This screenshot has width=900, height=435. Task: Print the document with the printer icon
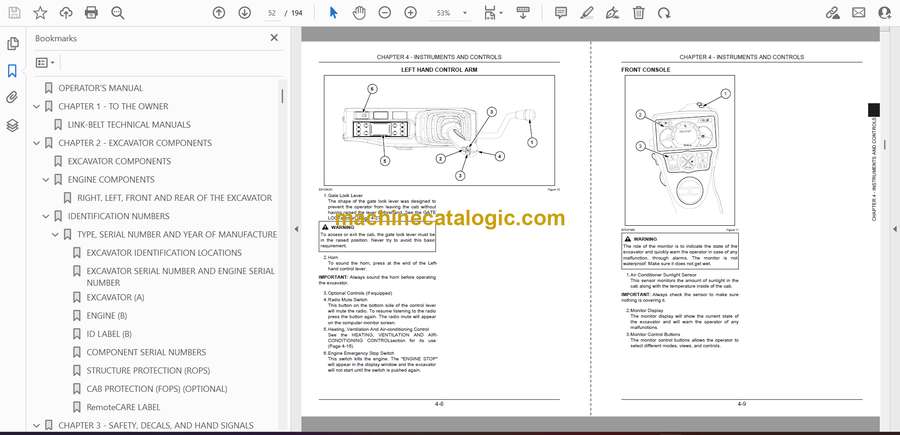tap(91, 13)
